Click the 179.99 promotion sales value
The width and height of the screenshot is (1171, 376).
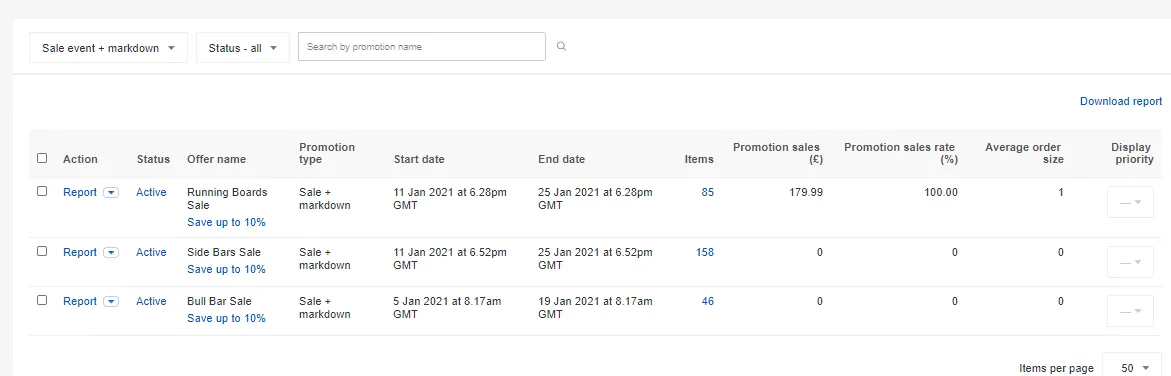[x=806, y=192]
